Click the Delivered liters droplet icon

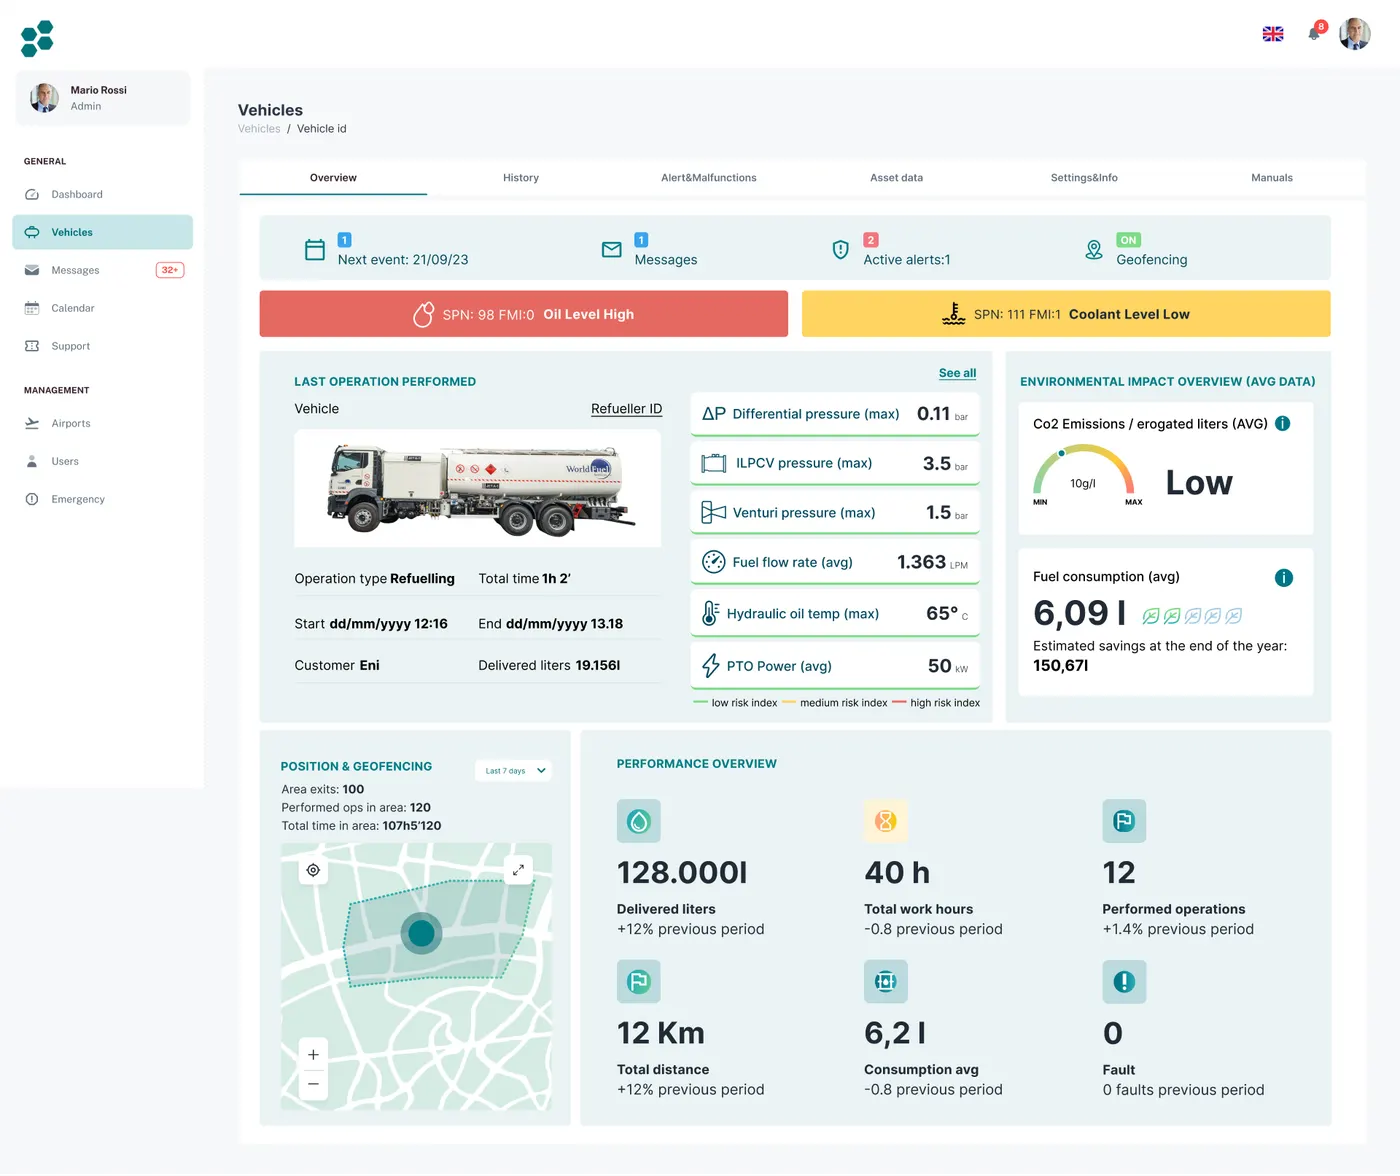click(639, 821)
